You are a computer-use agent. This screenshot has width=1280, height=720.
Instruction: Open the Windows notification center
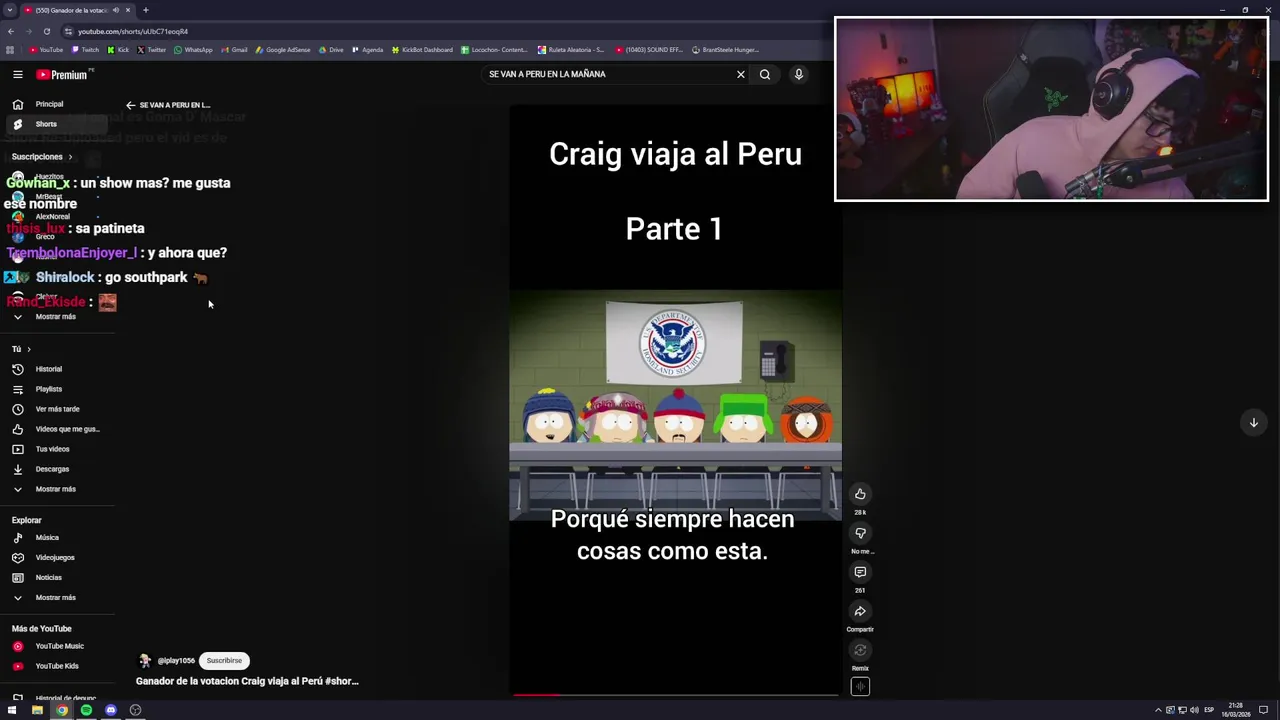[1264, 710]
